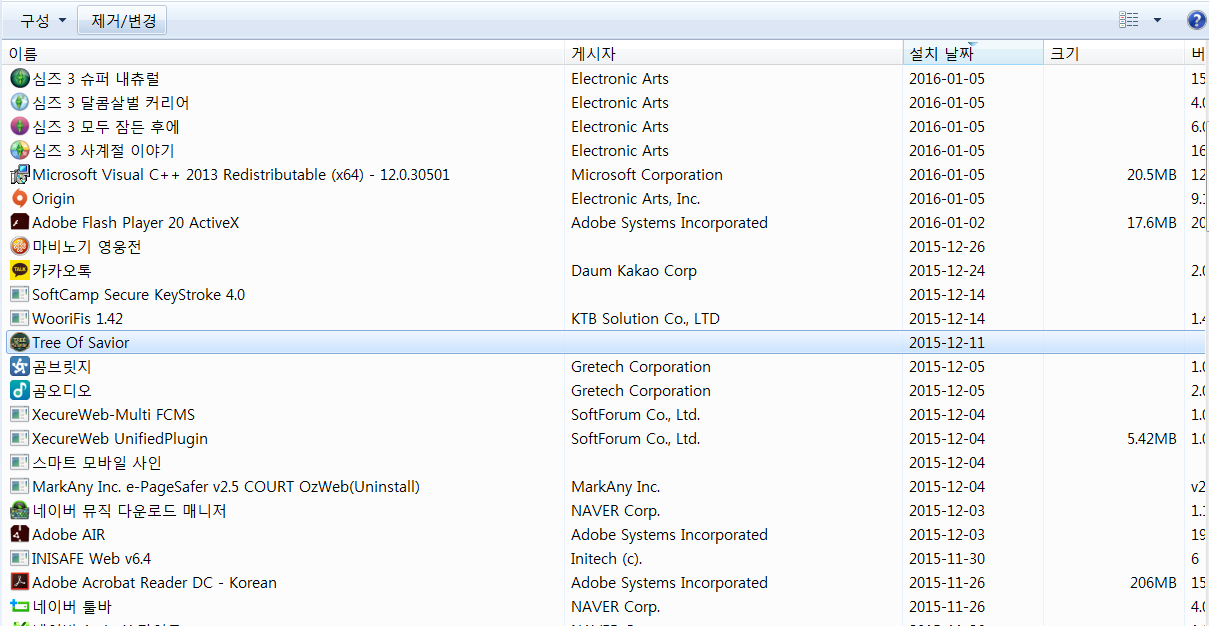Image resolution: width=1209 pixels, height=626 pixels.
Task: Click the 카카오톡 yellow talk icon
Action: [x=20, y=270]
